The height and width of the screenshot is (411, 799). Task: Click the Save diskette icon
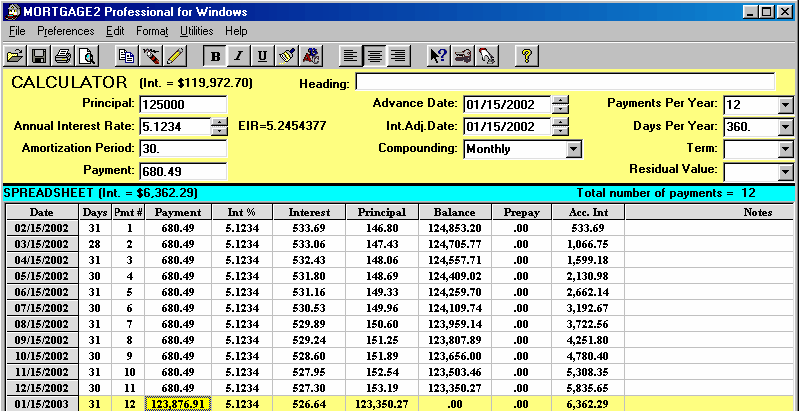pyautogui.click(x=39, y=56)
